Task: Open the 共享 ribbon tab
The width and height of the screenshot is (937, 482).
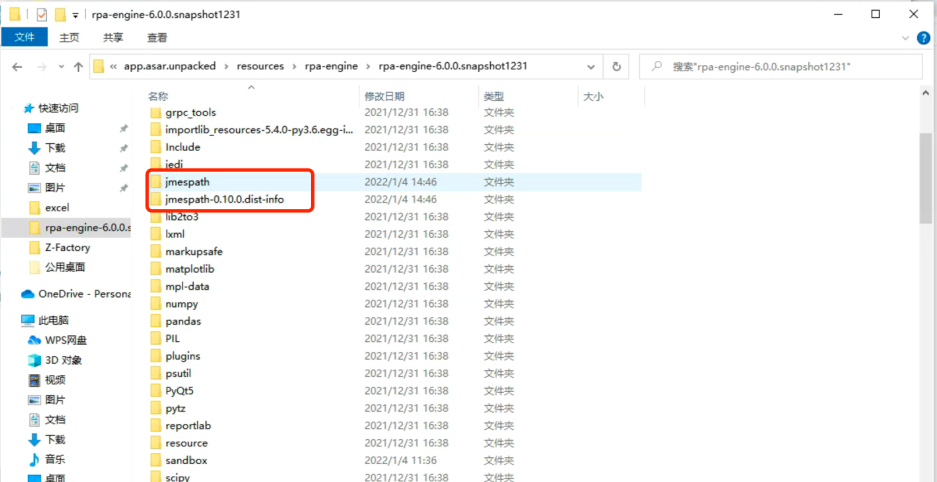Action: tap(113, 37)
